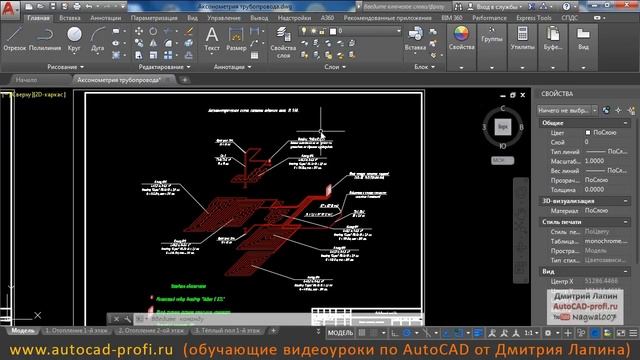640x360 pixels.
Task: Toggle lineweight display in status bar
Action: tap(478, 333)
